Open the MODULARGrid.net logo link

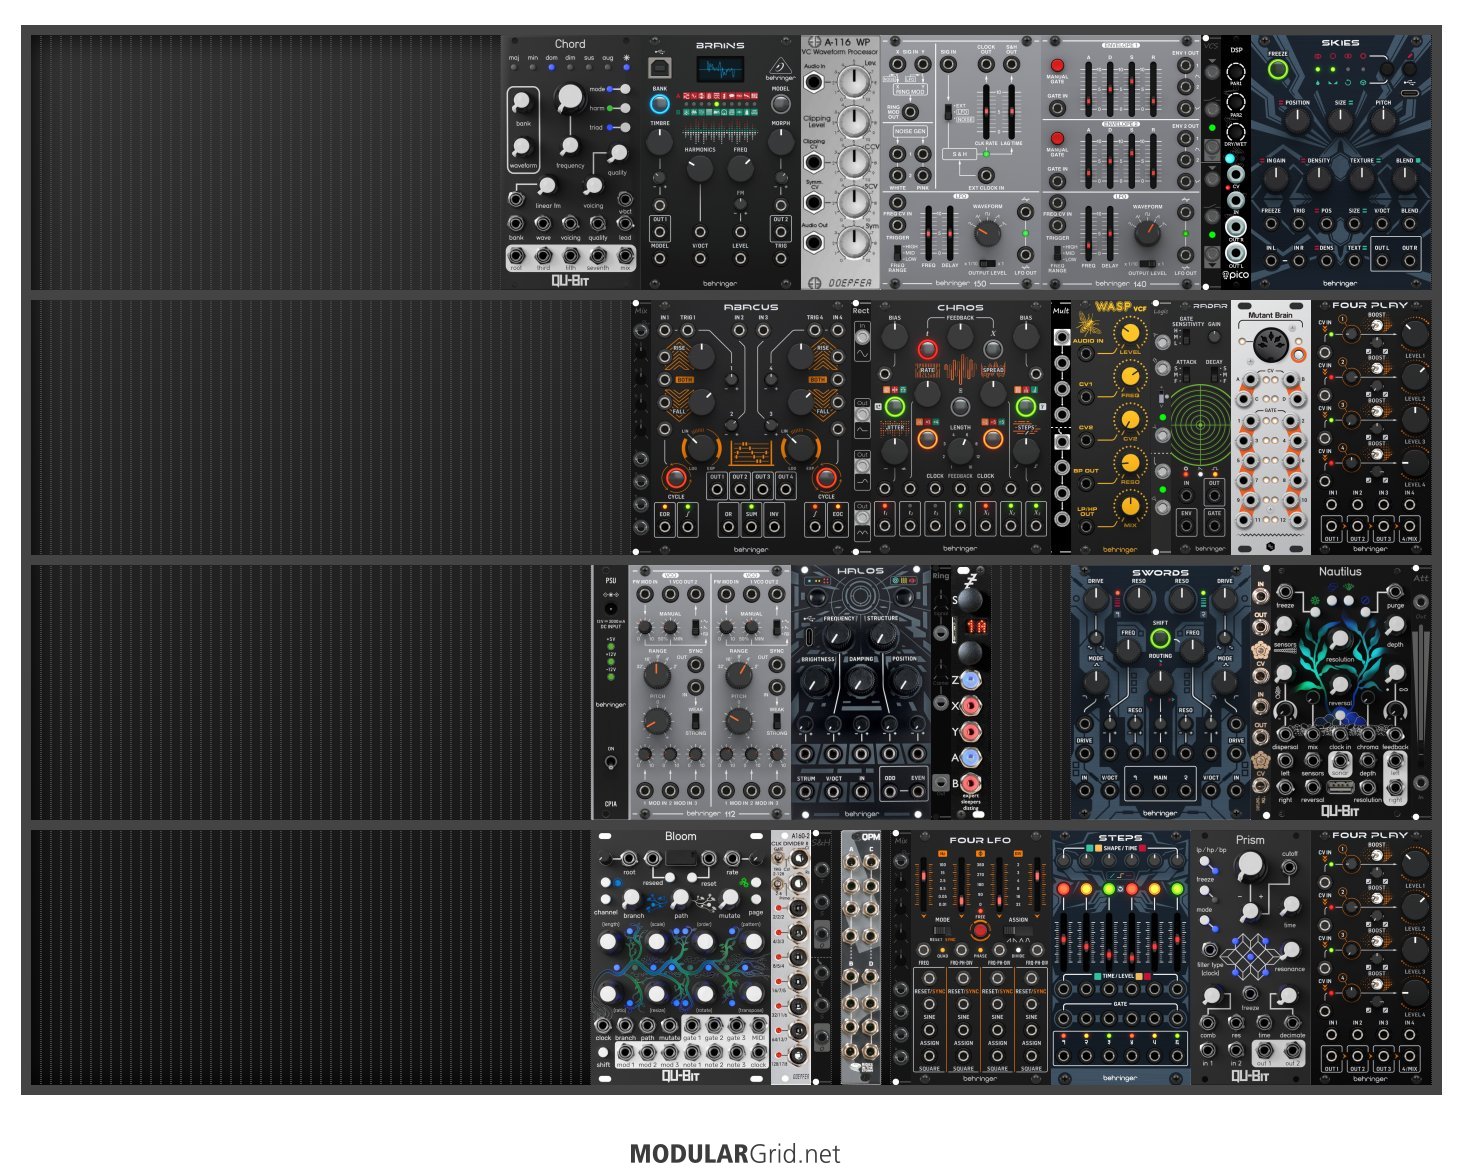point(735,1154)
